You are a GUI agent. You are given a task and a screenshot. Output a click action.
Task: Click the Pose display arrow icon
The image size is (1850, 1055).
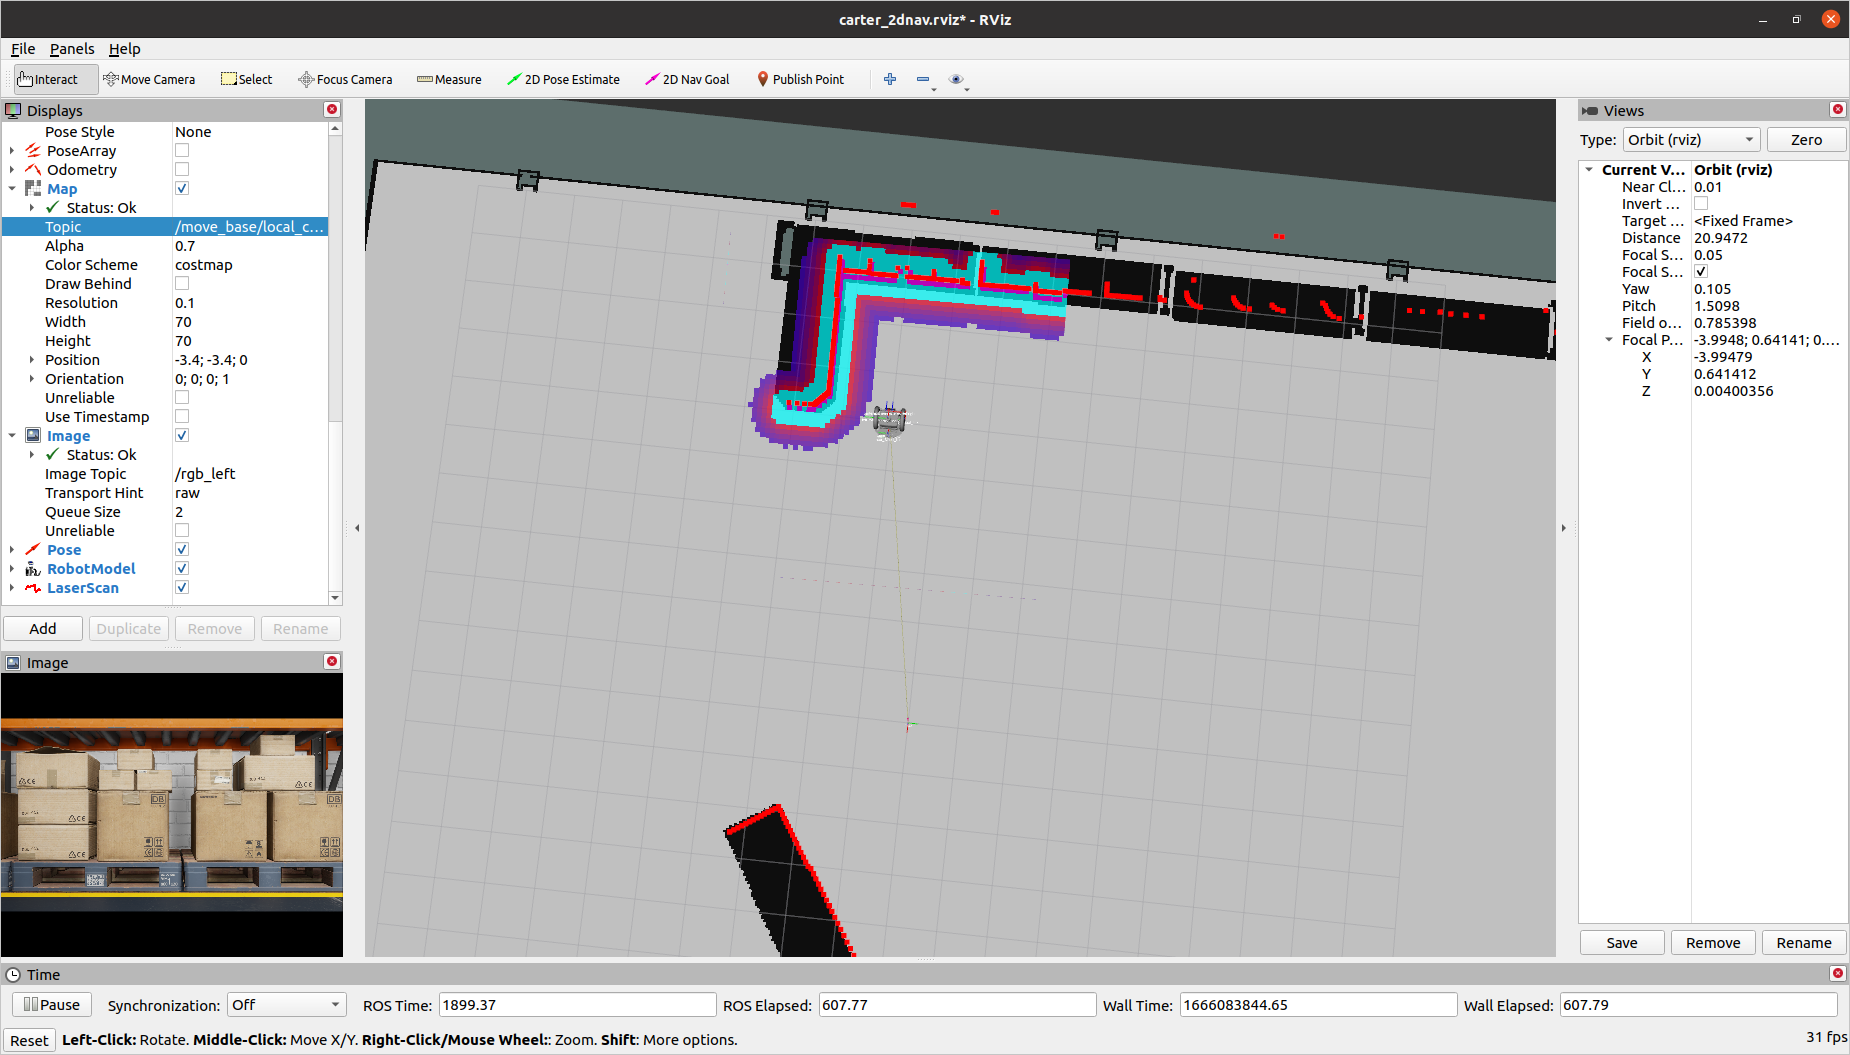(33, 550)
